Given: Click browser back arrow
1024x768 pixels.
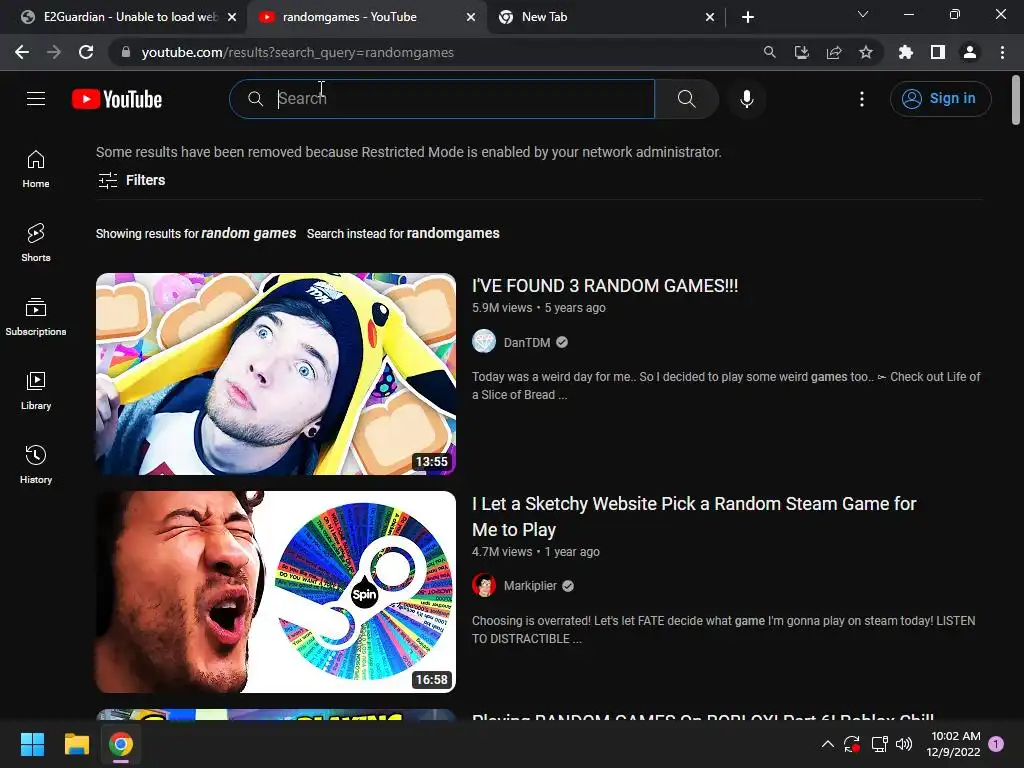Looking at the screenshot, I should point(22,52).
